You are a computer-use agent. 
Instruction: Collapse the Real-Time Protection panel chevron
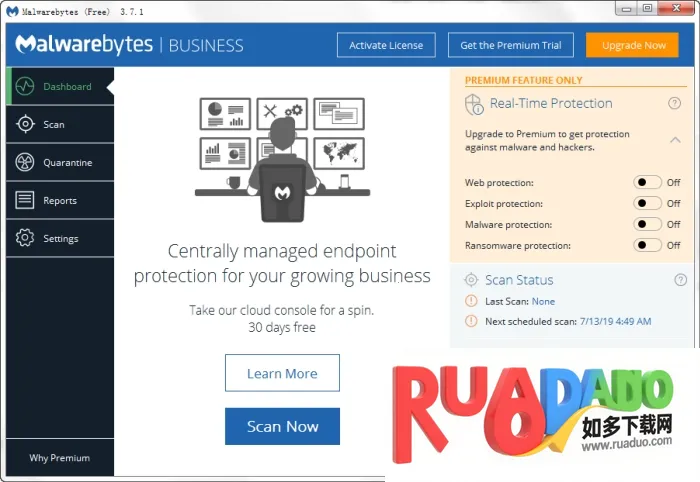pyautogui.click(x=675, y=140)
